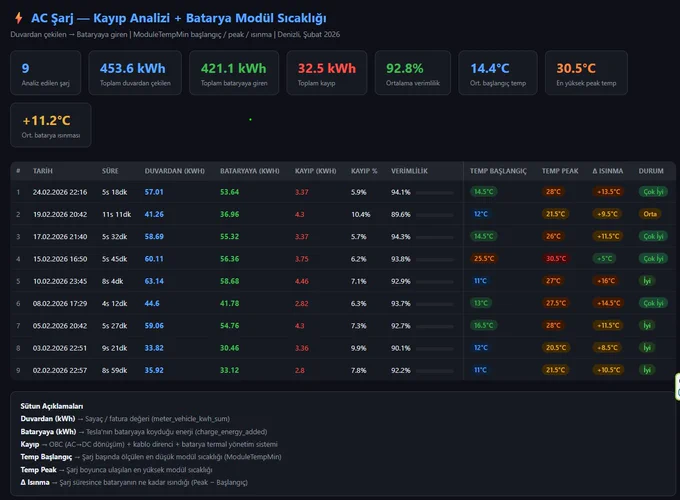Select the date '10.02.2026 23:45'
This screenshot has width=680, height=500.
pyautogui.click(x=60, y=281)
